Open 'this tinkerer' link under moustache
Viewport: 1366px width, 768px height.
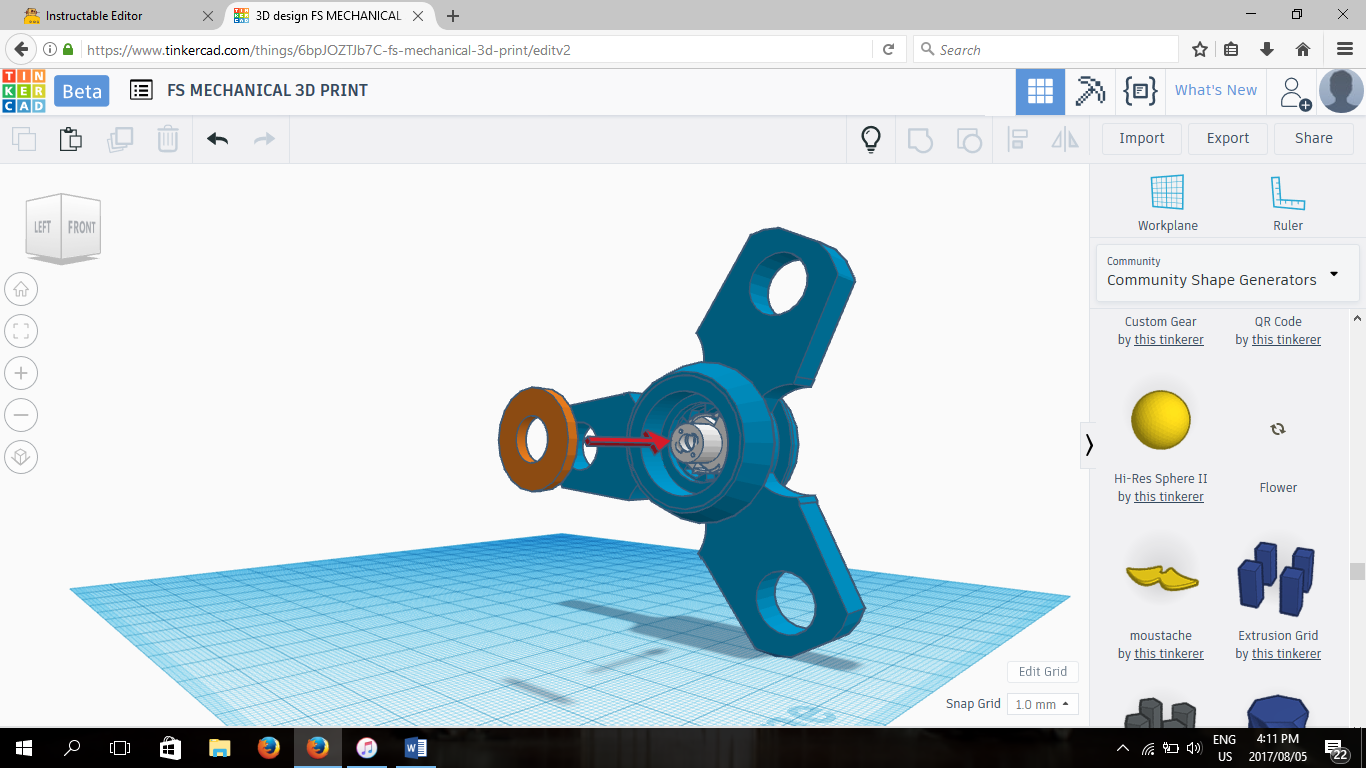(x=1169, y=654)
